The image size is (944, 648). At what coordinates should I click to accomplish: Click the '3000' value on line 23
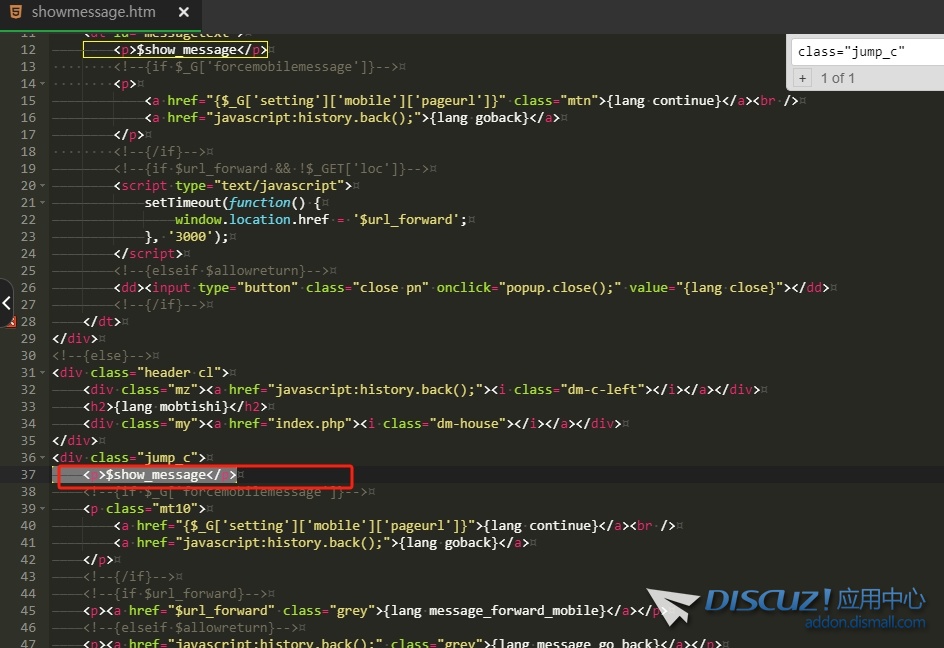click(x=190, y=237)
